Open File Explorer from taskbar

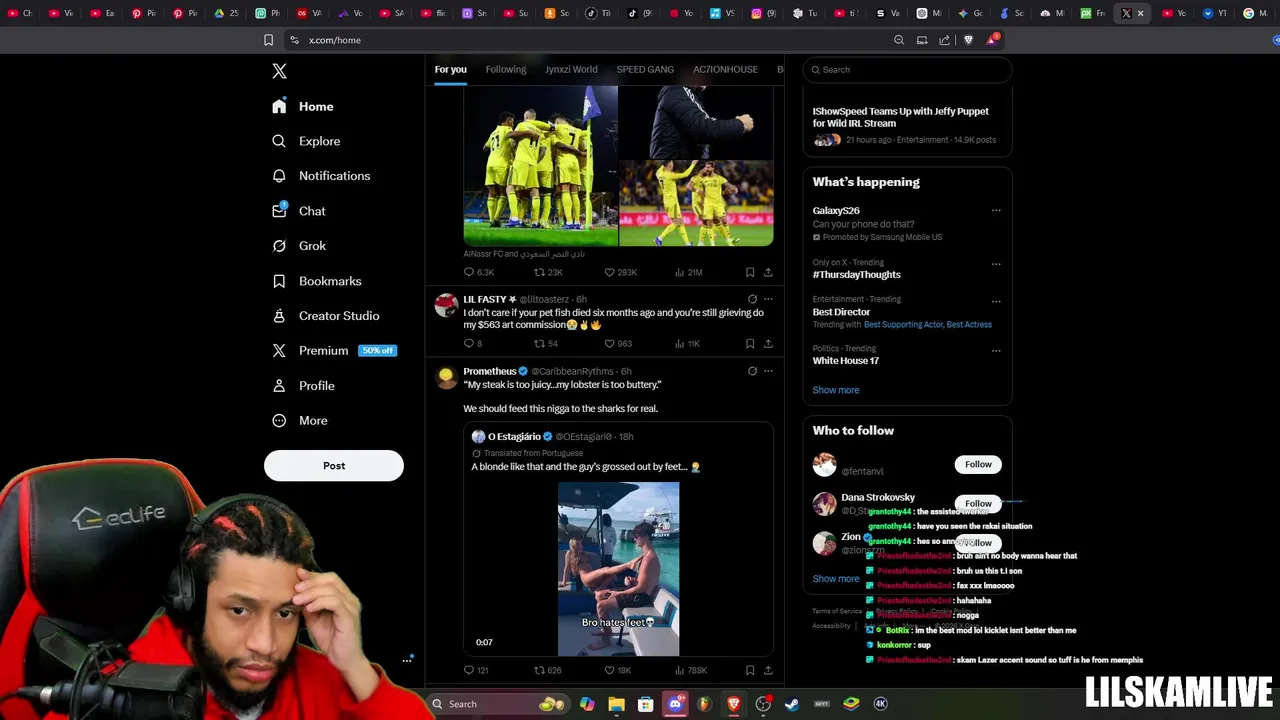(x=616, y=704)
